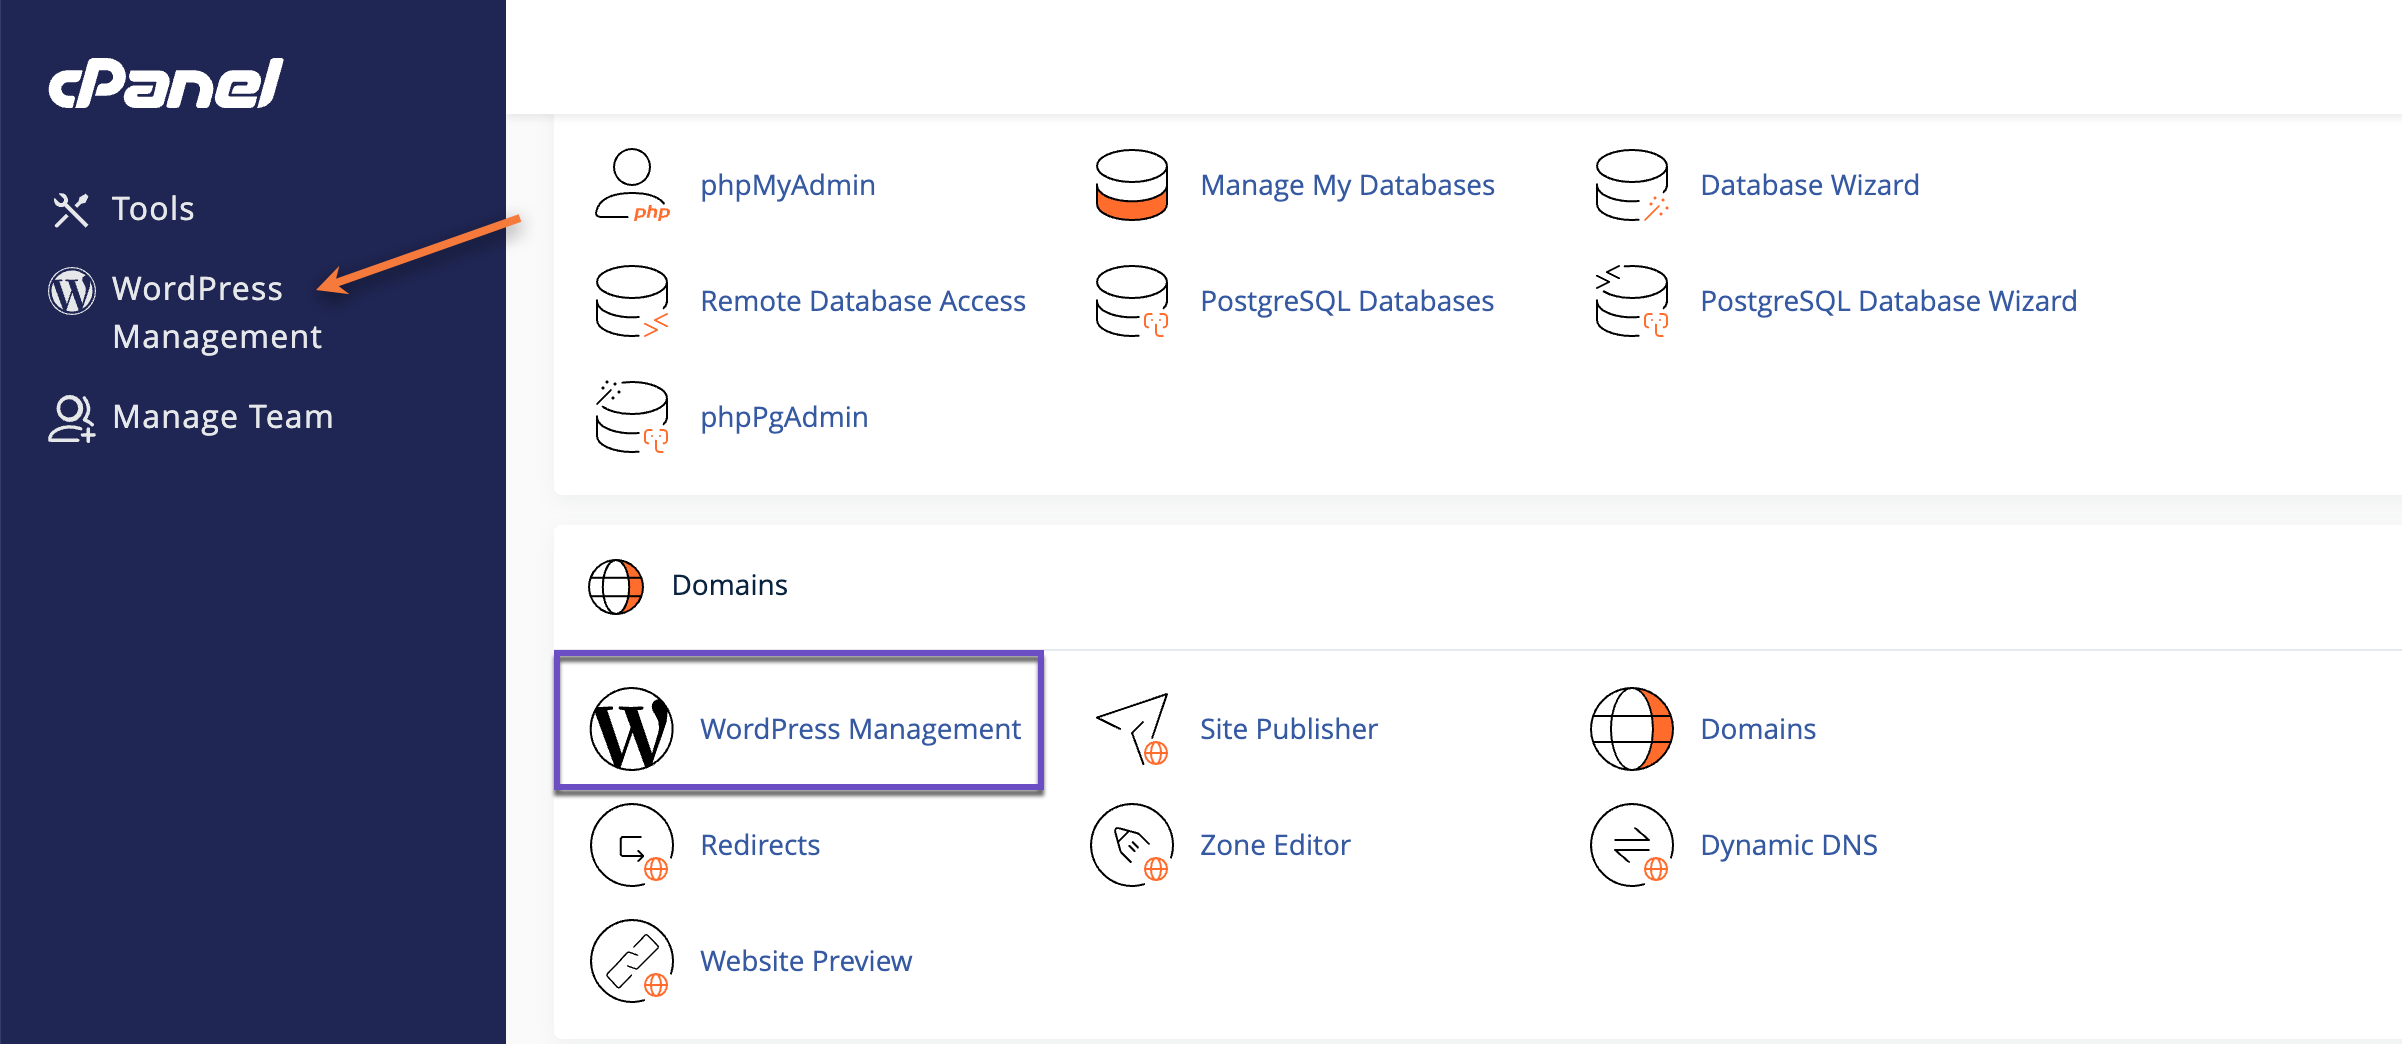Collapse the Domains section header
The width and height of the screenshot is (2402, 1044).
pyautogui.click(x=729, y=585)
